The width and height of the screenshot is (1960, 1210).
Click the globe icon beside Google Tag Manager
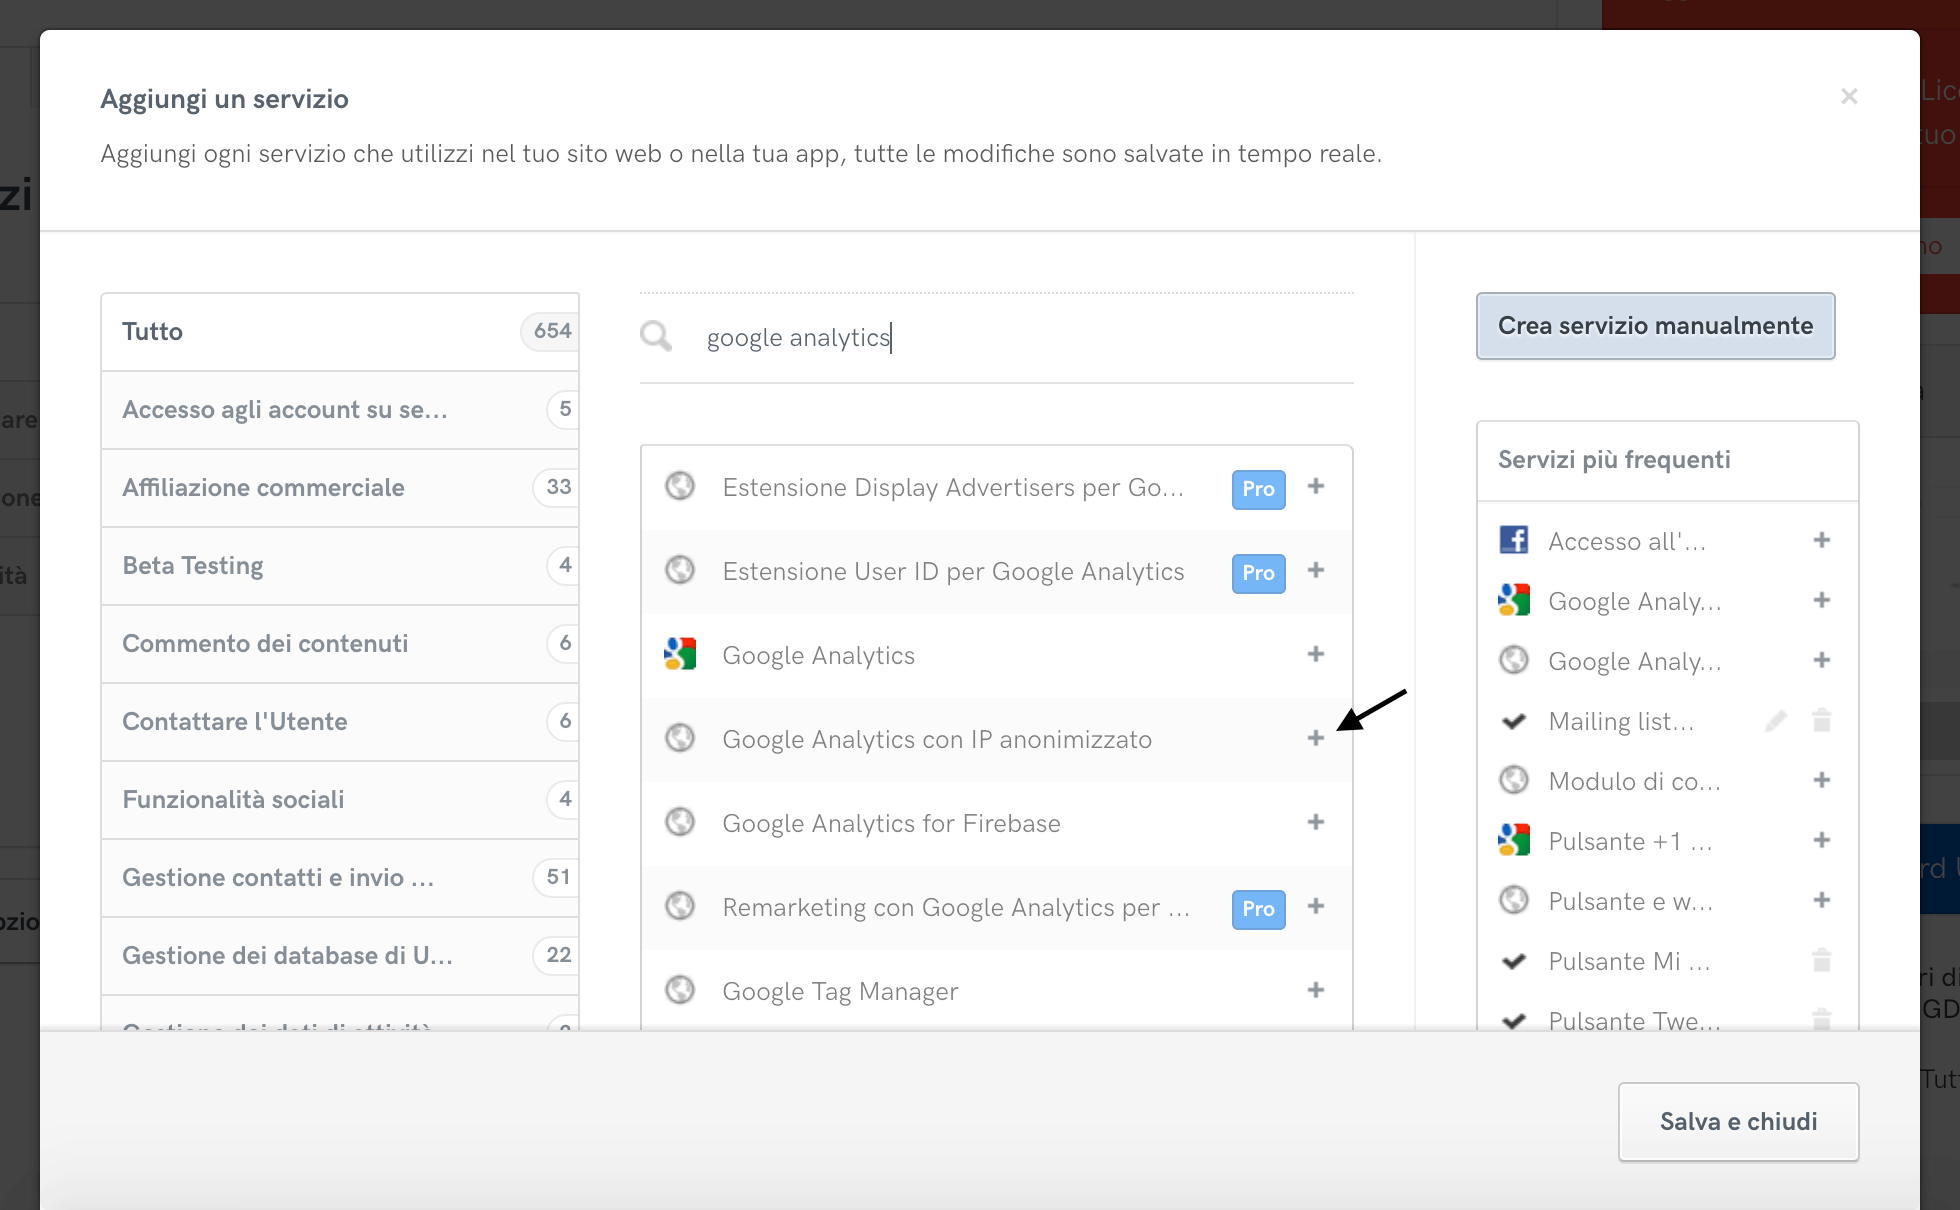(x=681, y=990)
